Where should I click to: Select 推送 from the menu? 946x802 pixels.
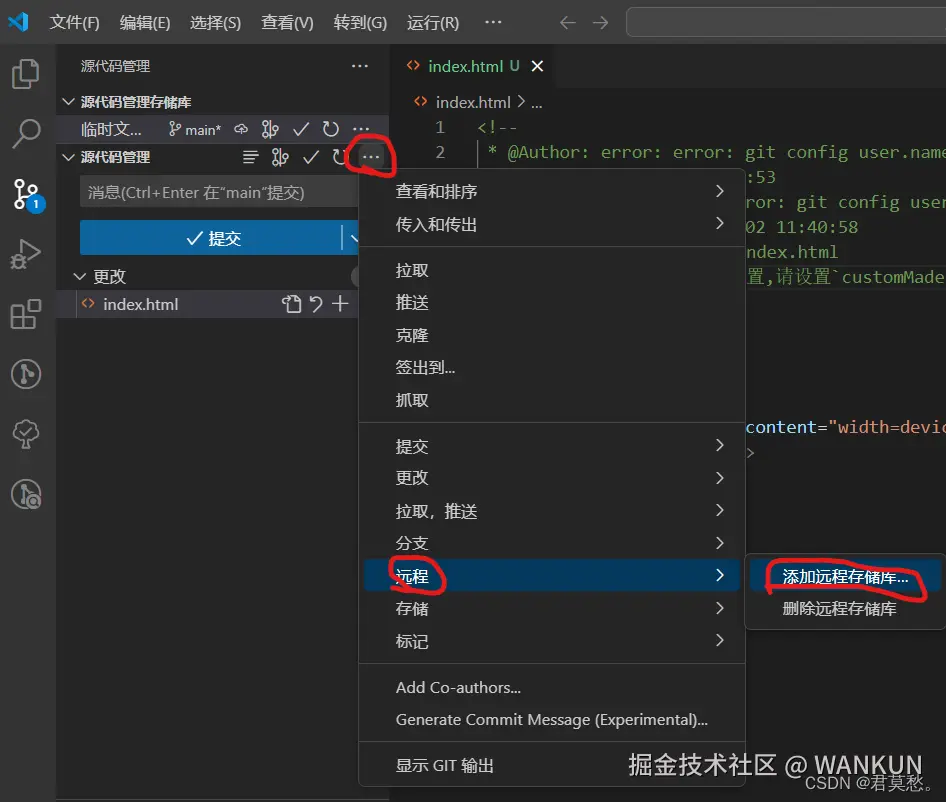(551, 302)
